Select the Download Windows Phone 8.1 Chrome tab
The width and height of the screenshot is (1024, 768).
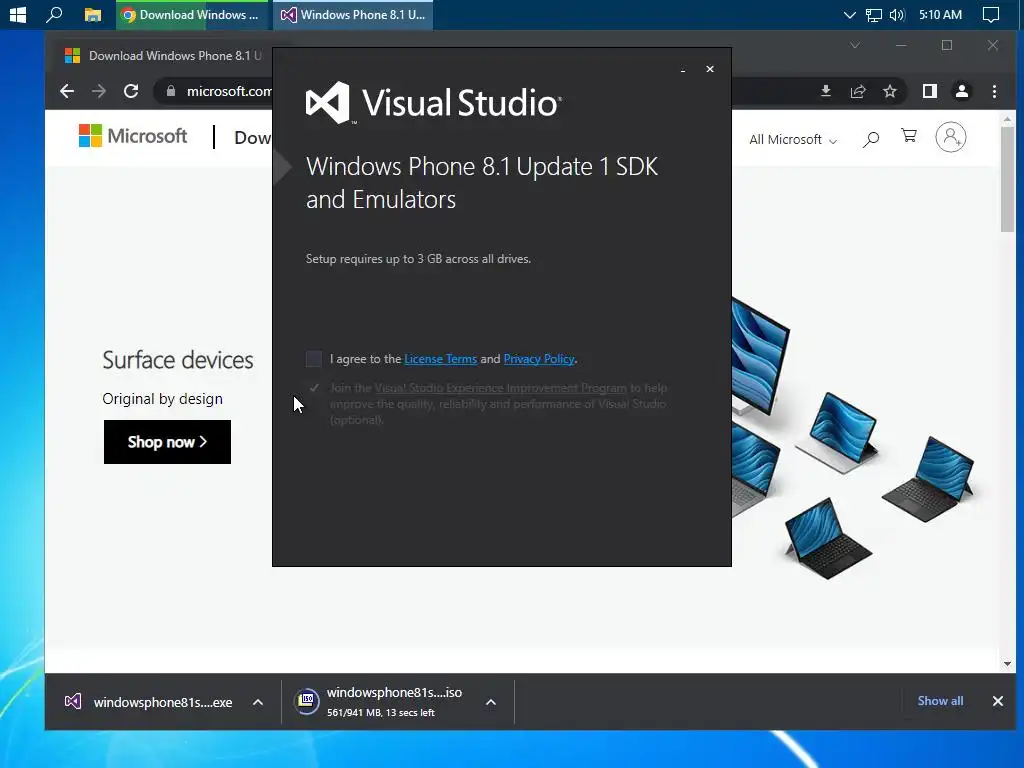(163, 56)
